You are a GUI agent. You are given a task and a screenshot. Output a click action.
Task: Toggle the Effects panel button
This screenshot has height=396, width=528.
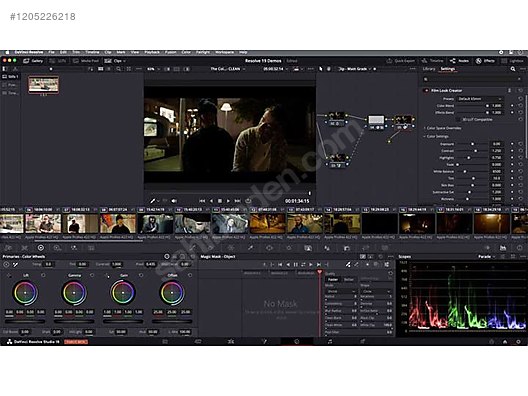tap(485, 61)
